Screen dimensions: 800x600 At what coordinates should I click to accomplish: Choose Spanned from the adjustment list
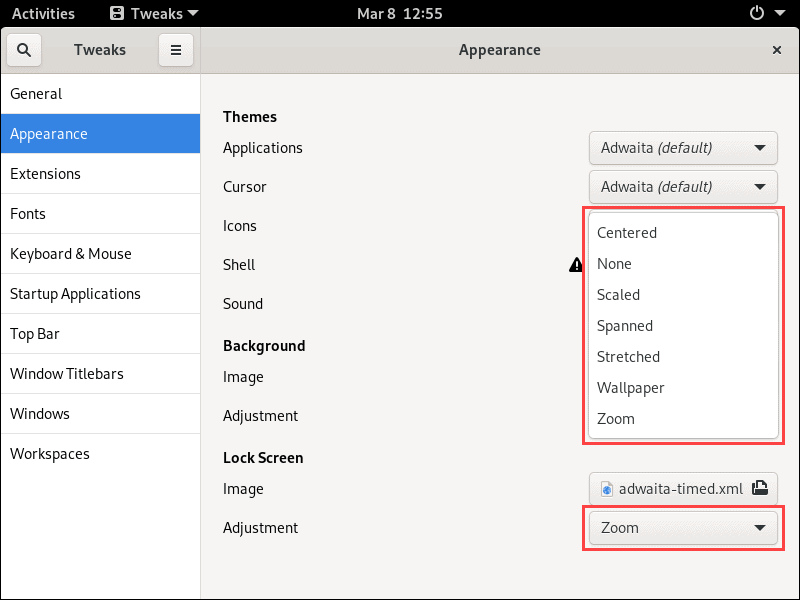683,326
